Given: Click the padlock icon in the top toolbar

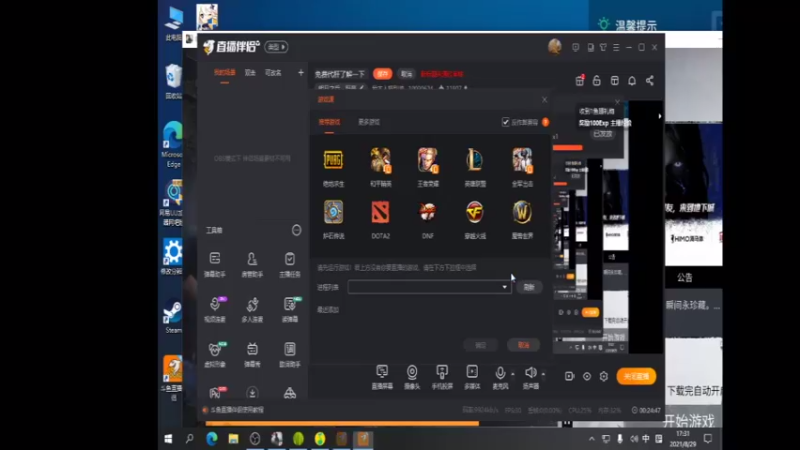Looking at the screenshot, I should (596, 81).
